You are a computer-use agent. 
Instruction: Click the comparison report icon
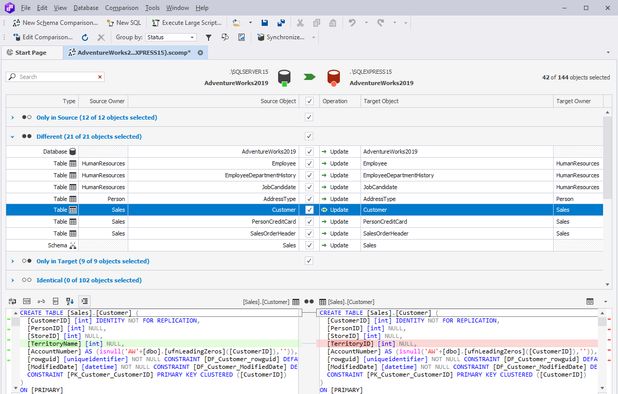click(242, 37)
